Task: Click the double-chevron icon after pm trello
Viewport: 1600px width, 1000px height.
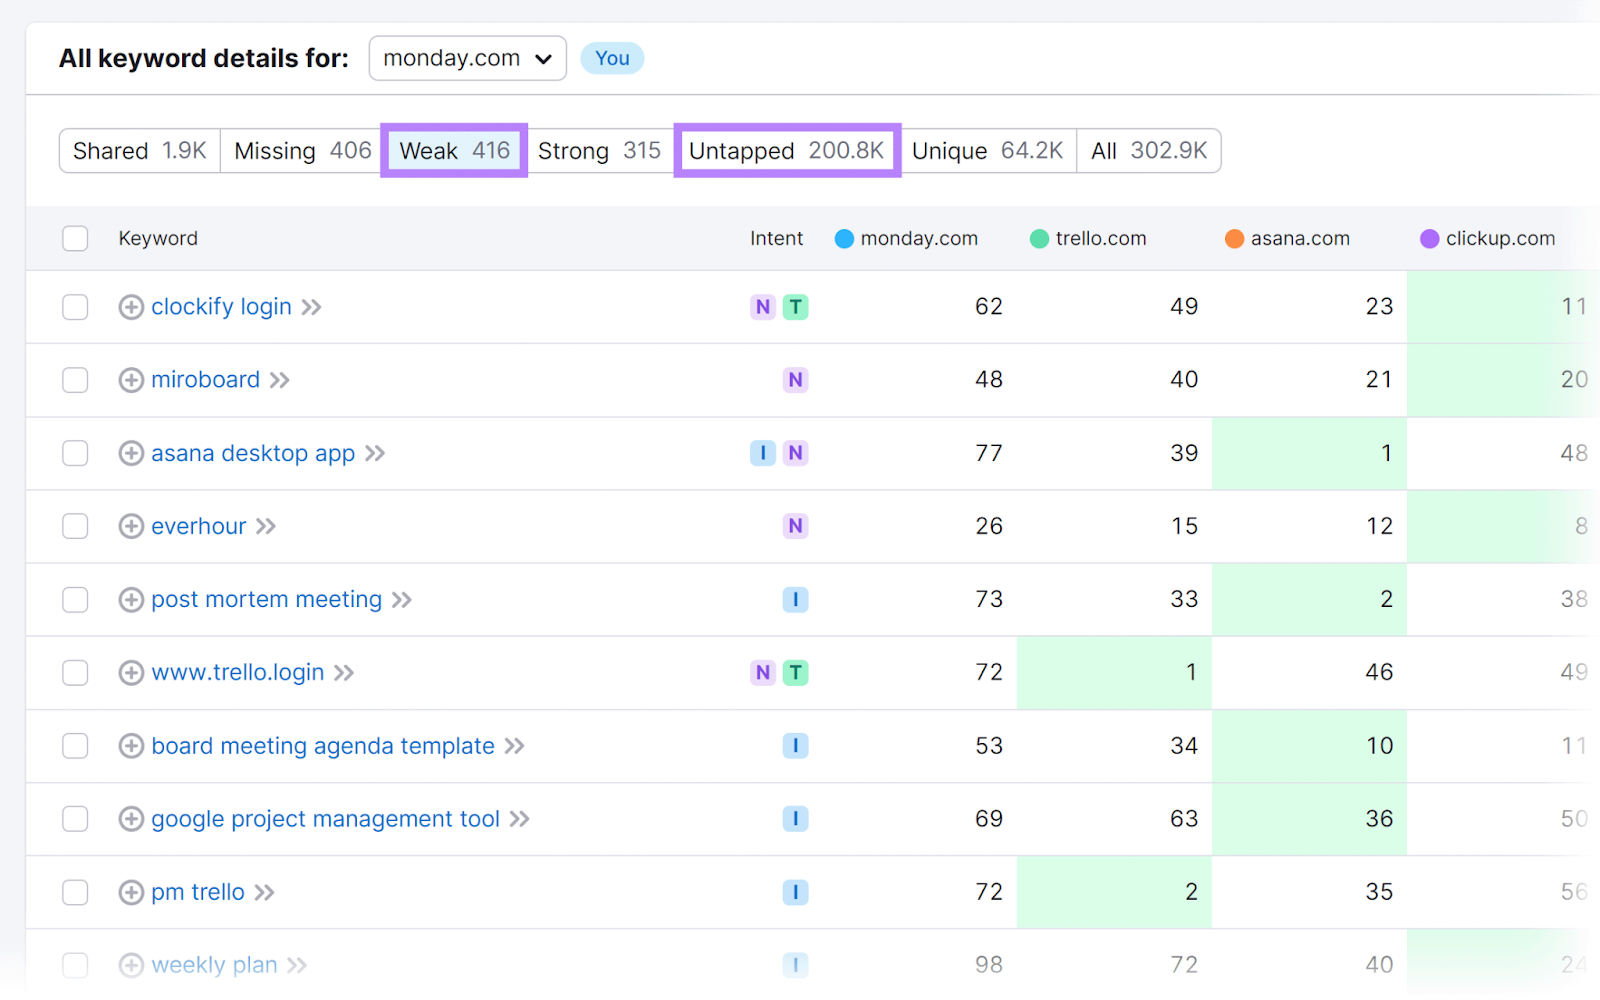Action: click(264, 893)
